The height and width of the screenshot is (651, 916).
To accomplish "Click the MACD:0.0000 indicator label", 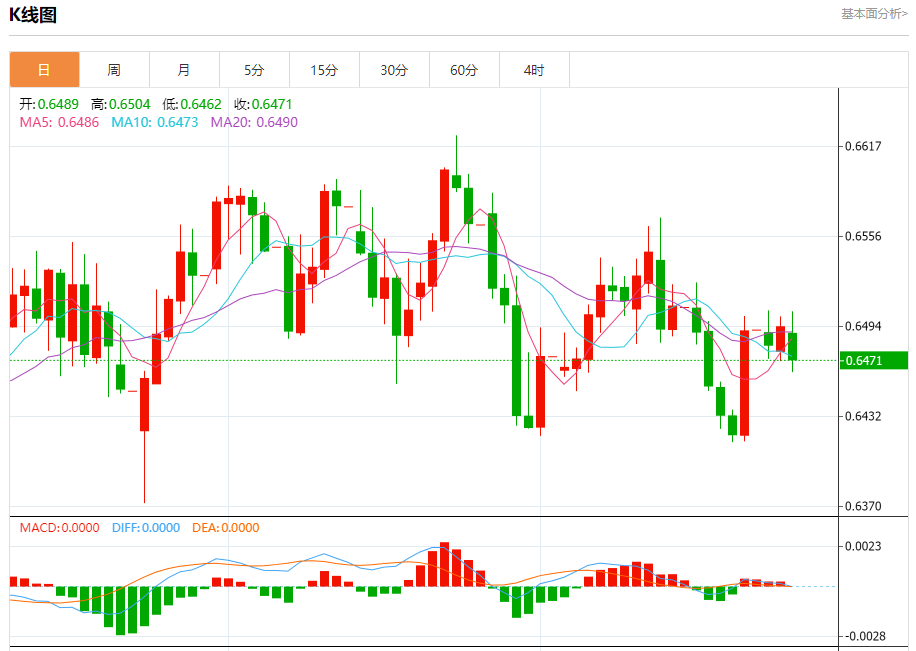I will click(x=60, y=528).
